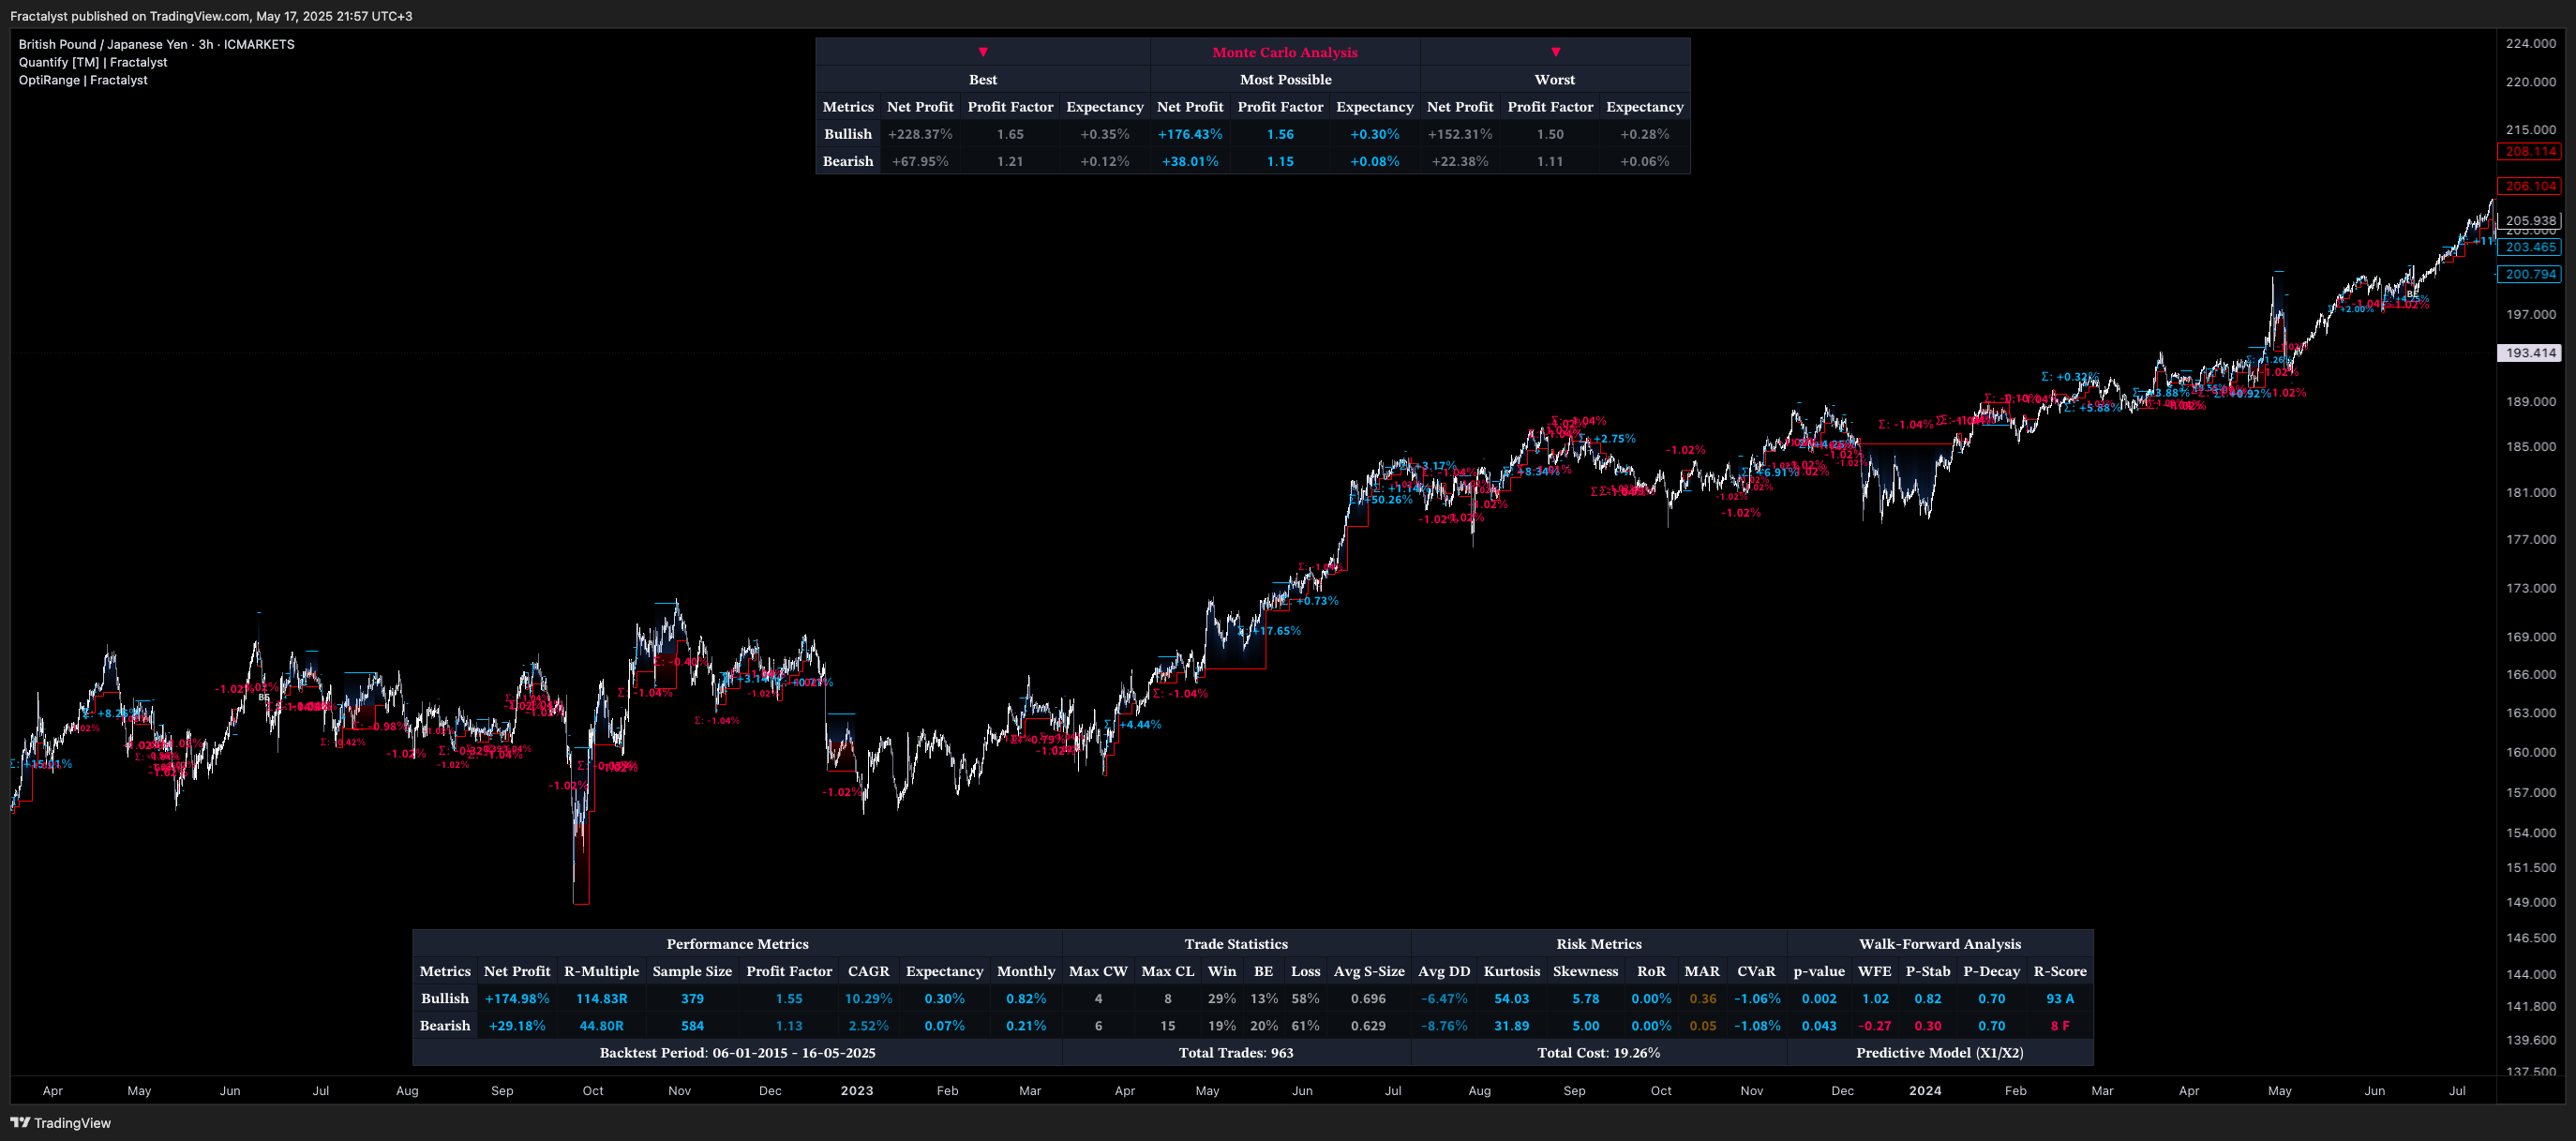Select the bullish P-Stab value '0.82'
The width and height of the screenshot is (2576, 1141).
click(x=1928, y=999)
